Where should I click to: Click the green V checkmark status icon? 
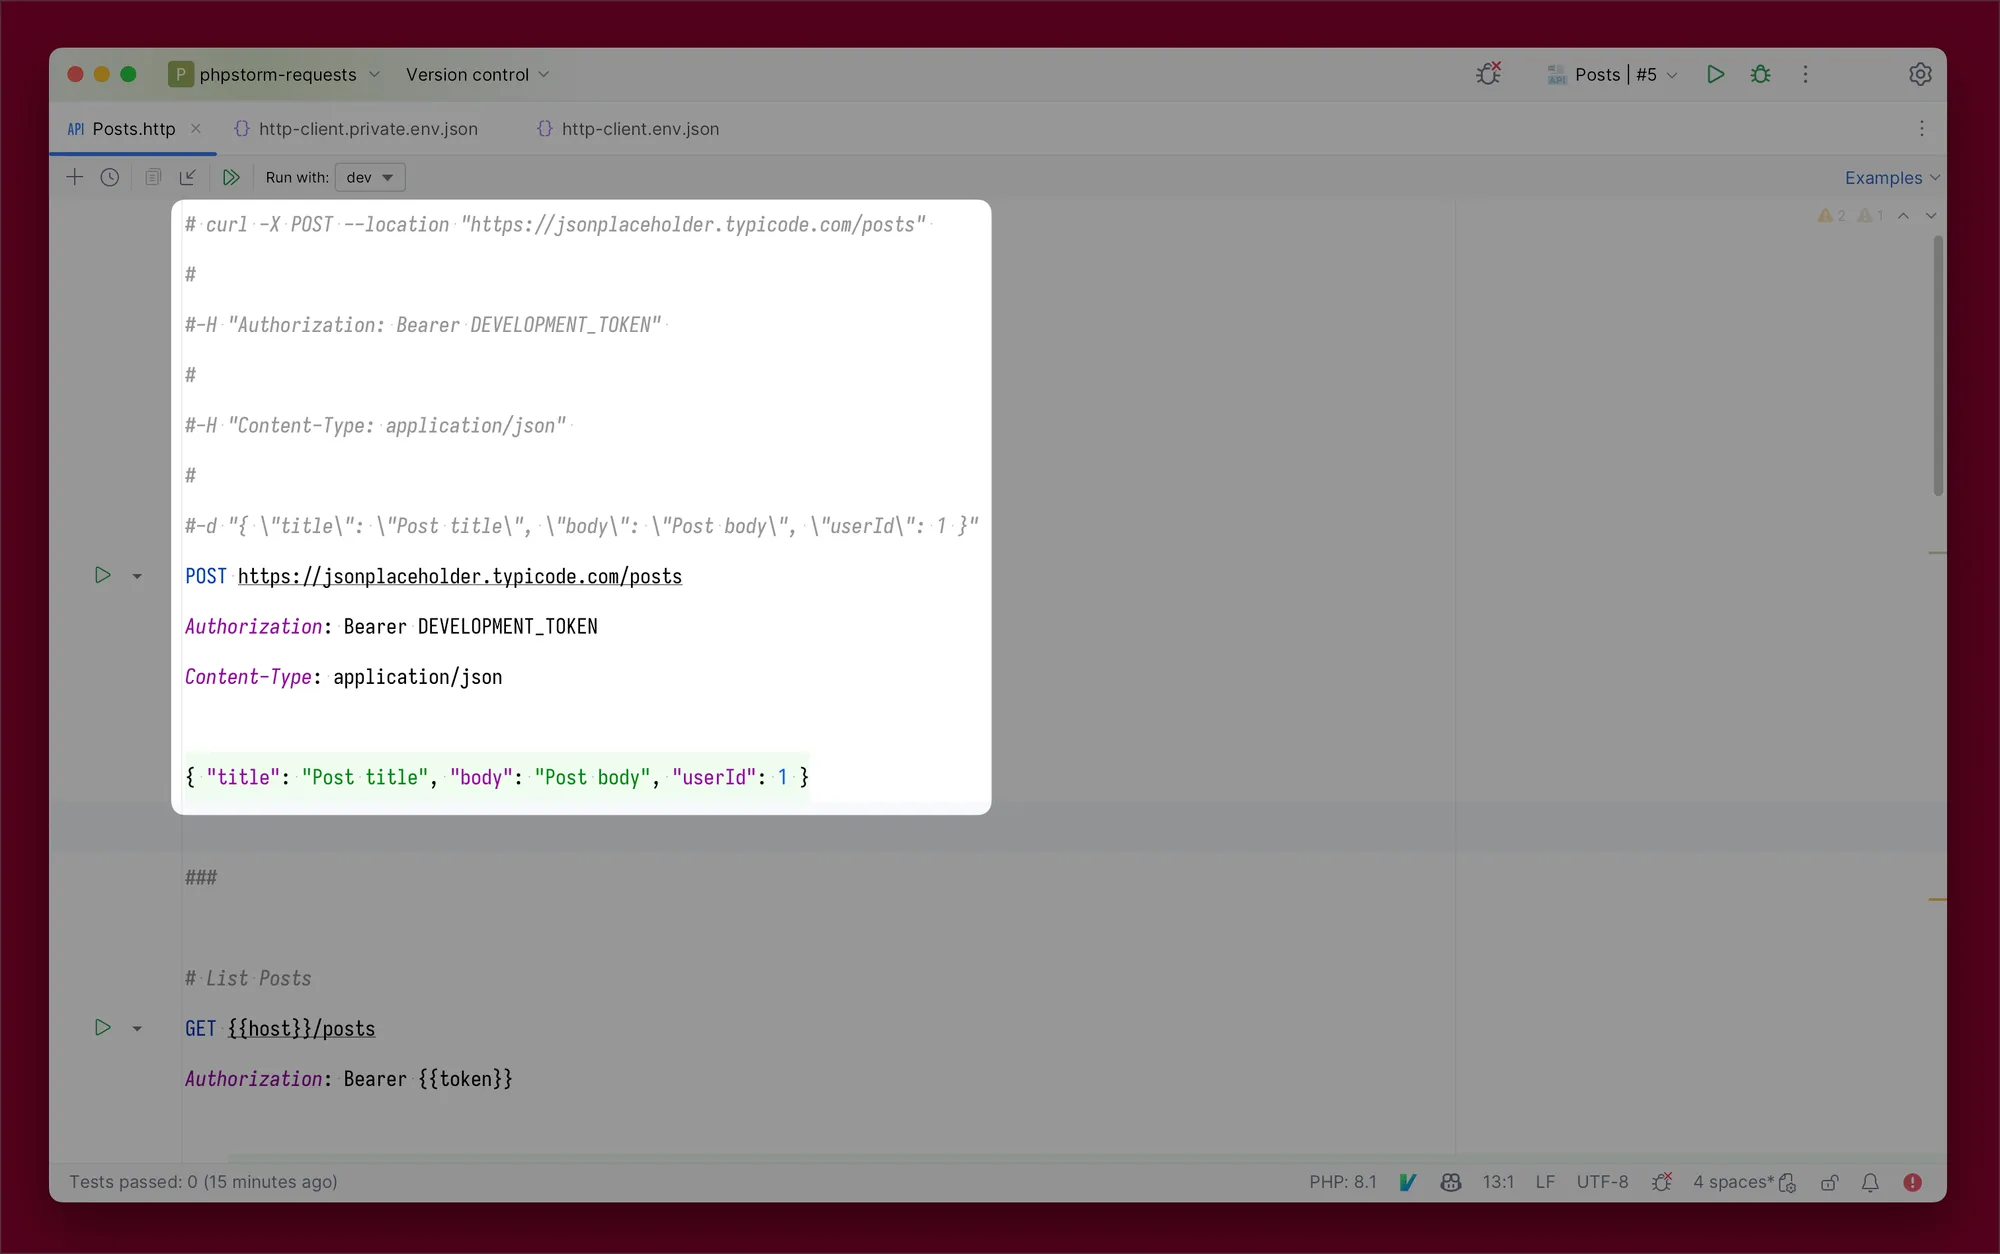click(1408, 1182)
